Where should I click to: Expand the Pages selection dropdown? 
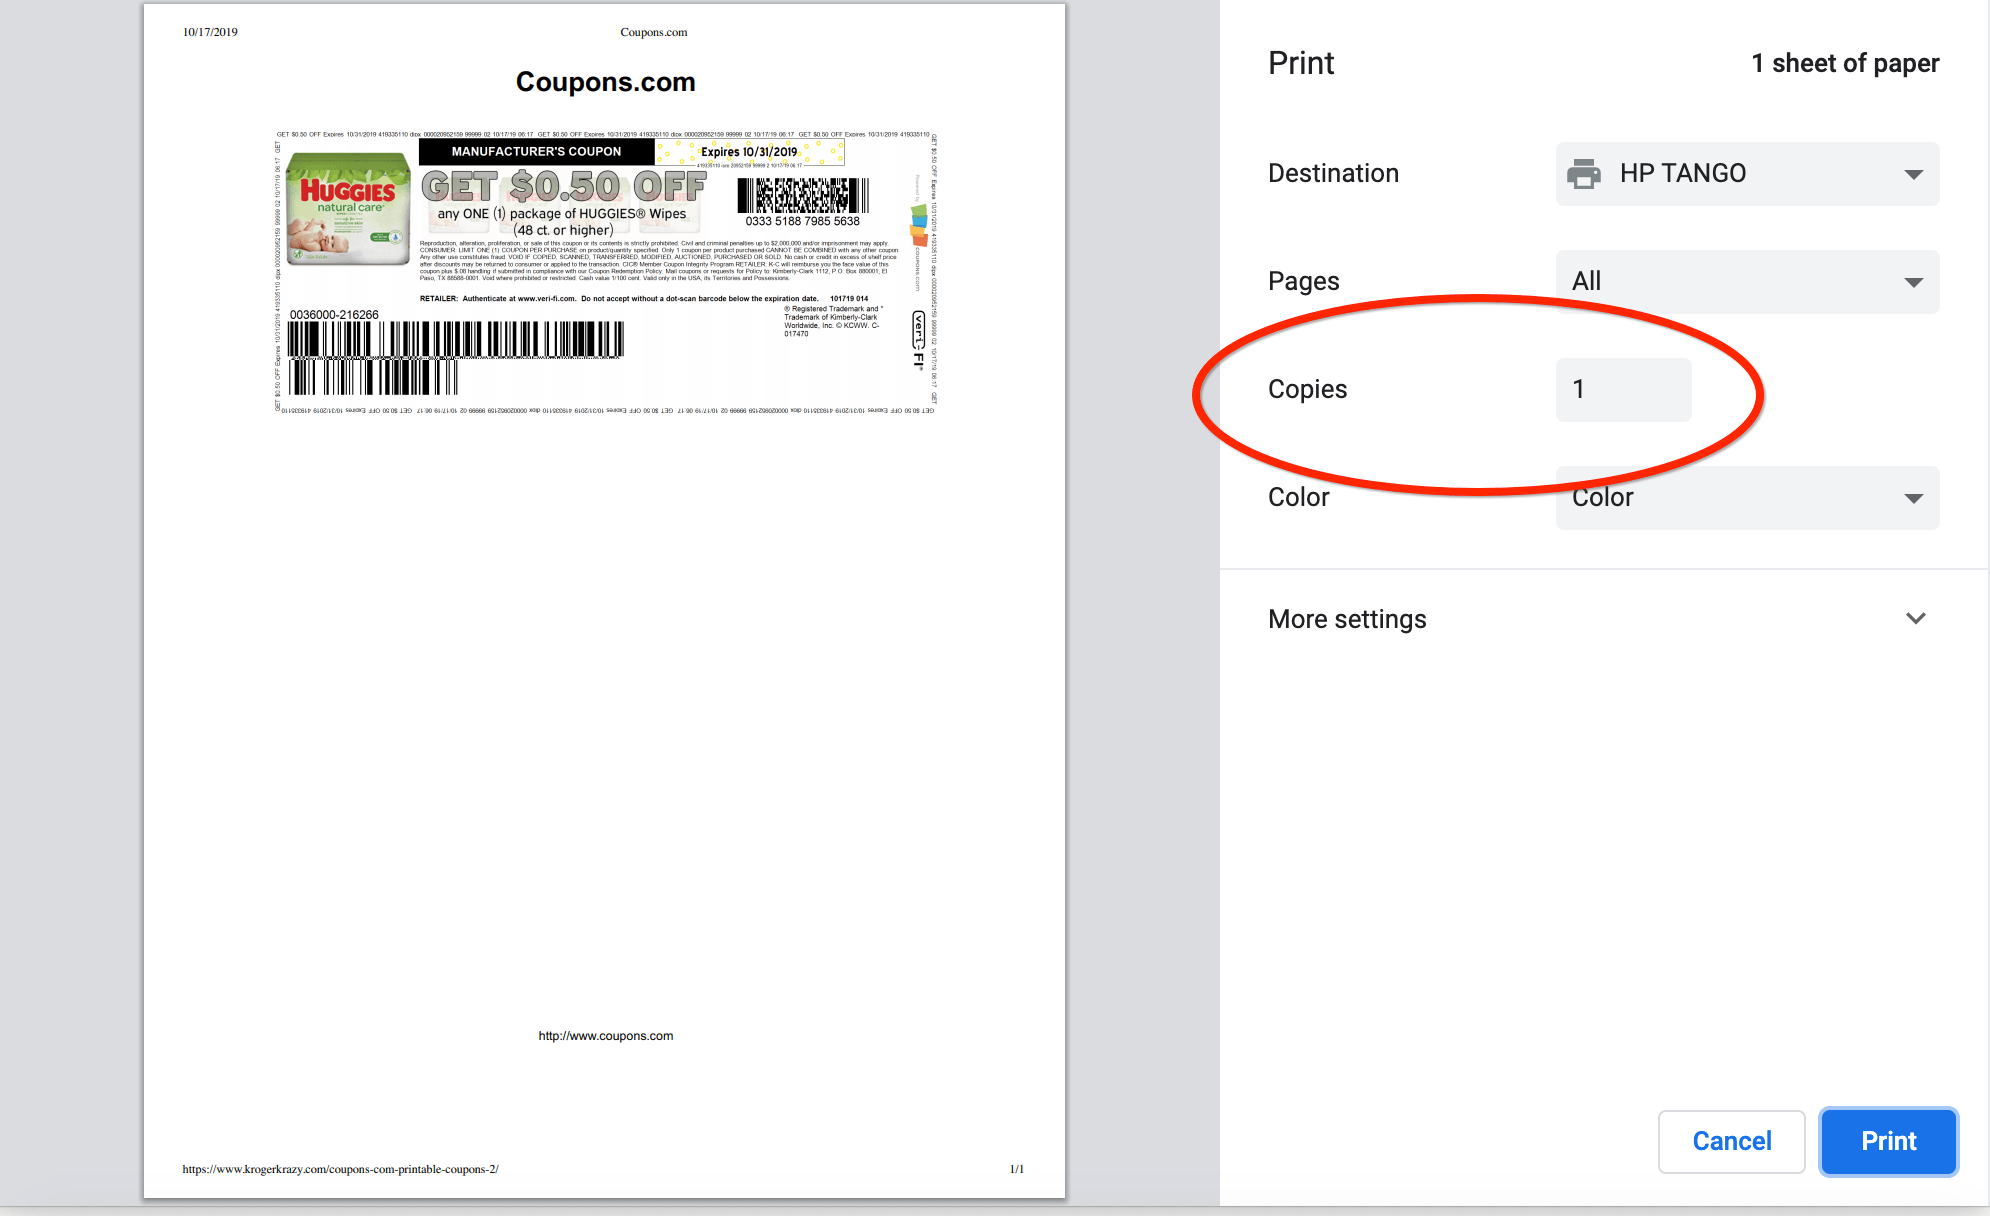[1745, 281]
